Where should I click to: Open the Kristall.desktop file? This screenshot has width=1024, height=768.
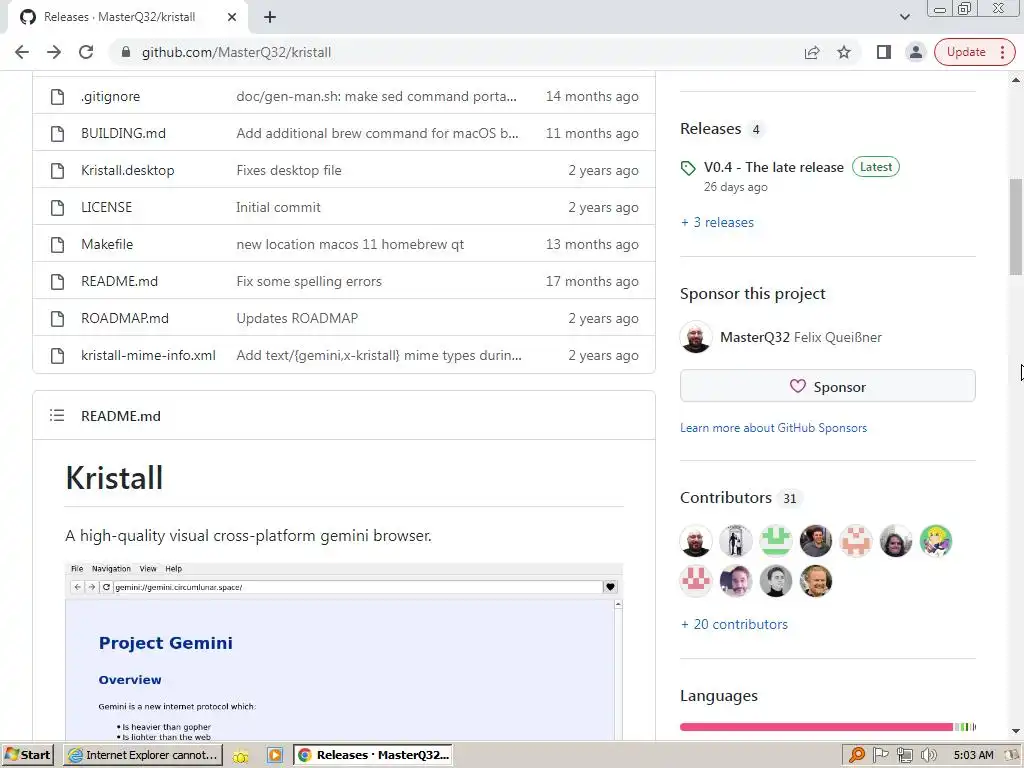(127, 170)
